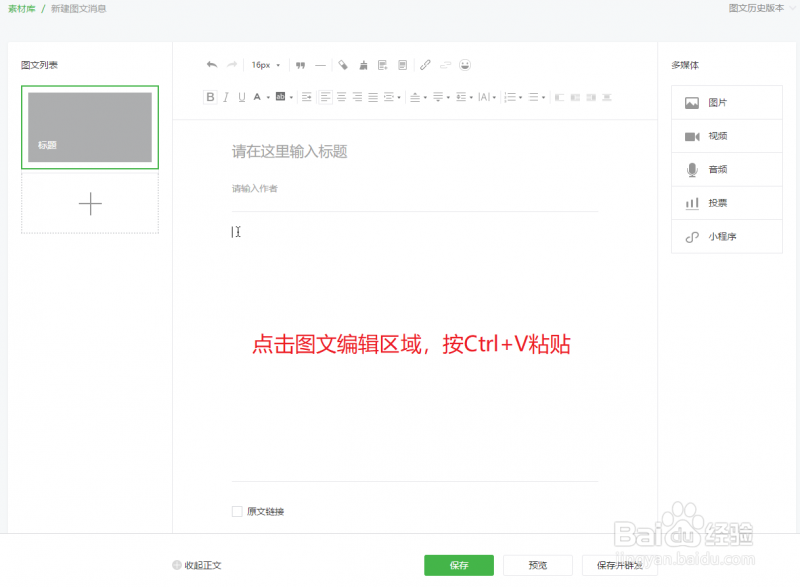Screen dimensions: 800x587
Task: Go back to 素材库 via breadcrumb
Action: point(21,9)
